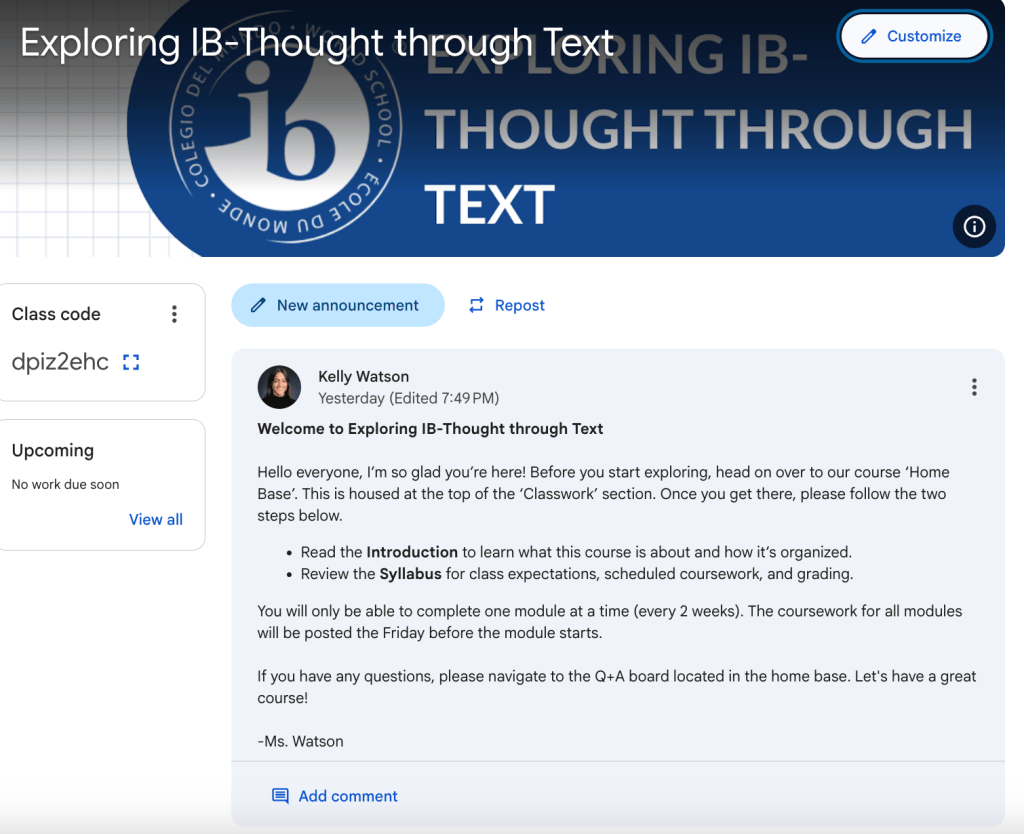Click 'Welcome to Exploring IB-Thought through Text' heading
The width and height of the screenshot is (1024, 834).
[x=430, y=428]
